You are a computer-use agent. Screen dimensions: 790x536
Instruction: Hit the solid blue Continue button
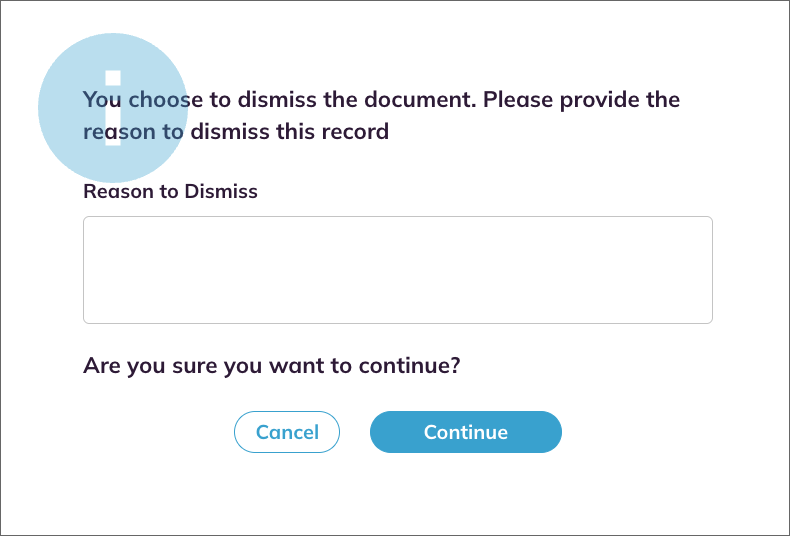465,432
